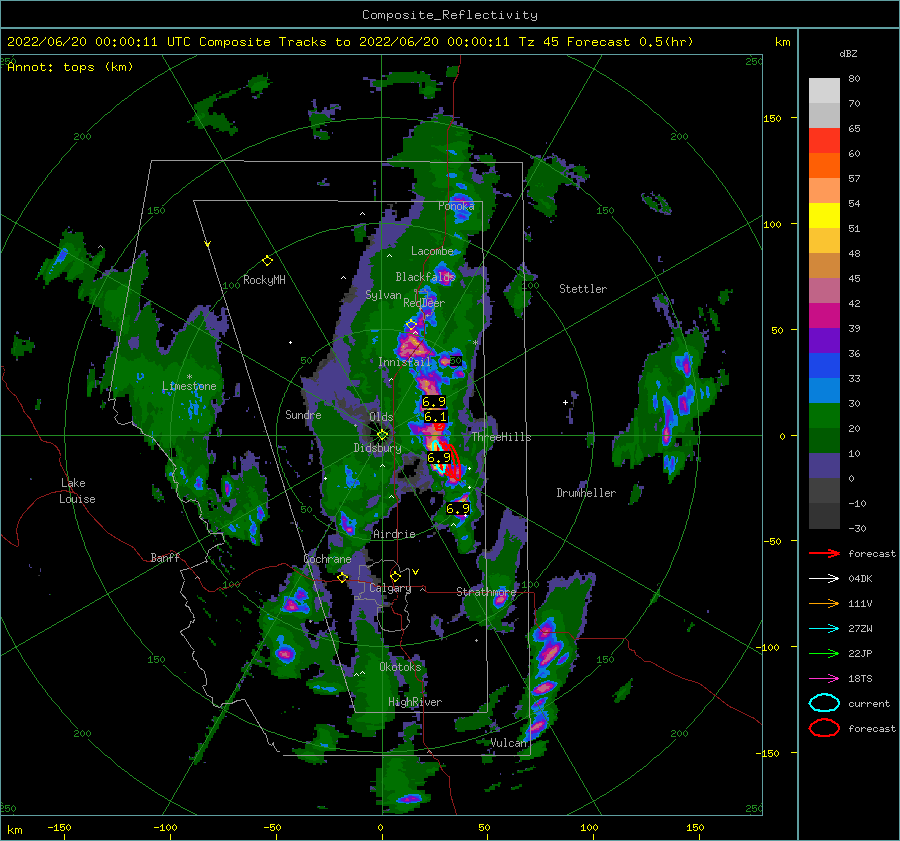Select the Sundre label
Viewport: 900px width, 841px height.
pos(303,414)
